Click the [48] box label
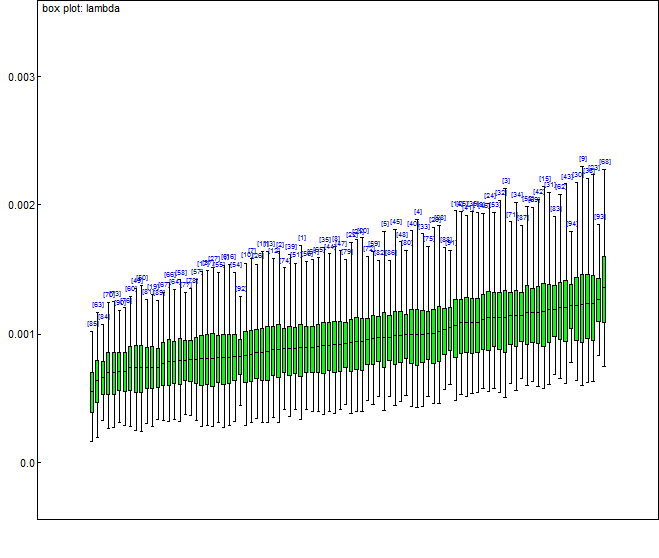Image resolution: width=659 pixels, height=558 pixels. 402,234
